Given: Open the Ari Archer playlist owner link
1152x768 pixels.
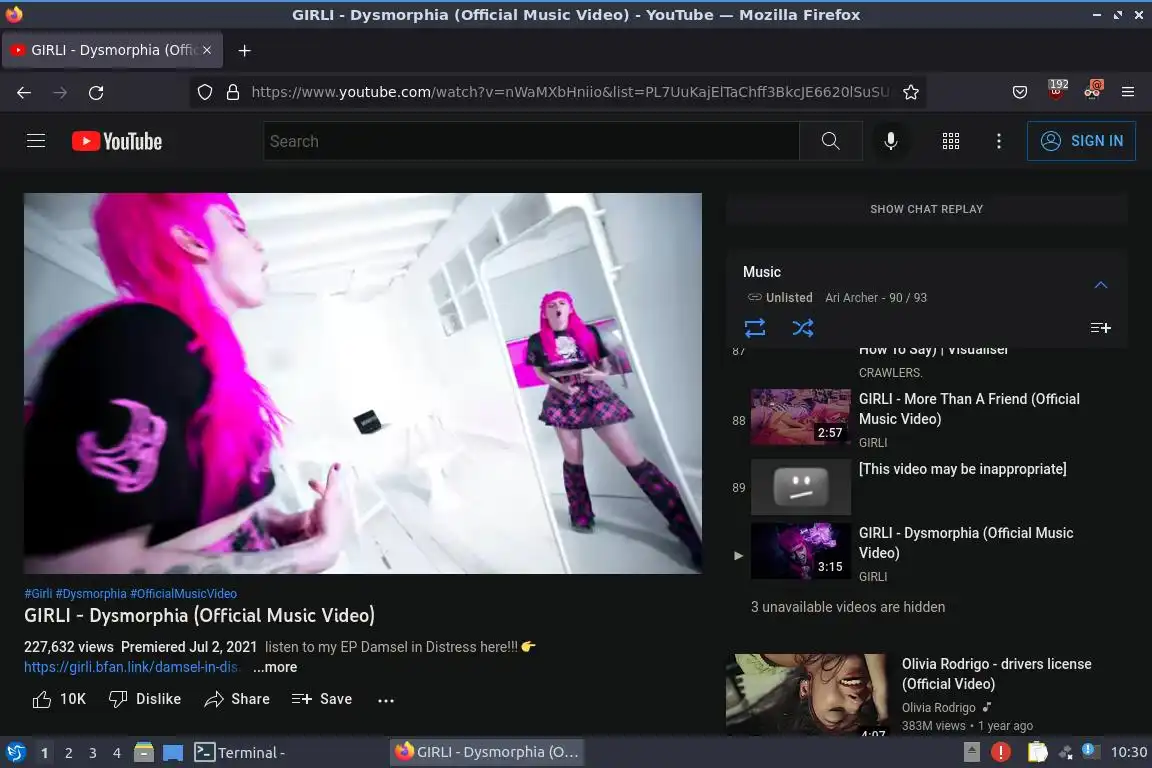Looking at the screenshot, I should pos(852,298).
